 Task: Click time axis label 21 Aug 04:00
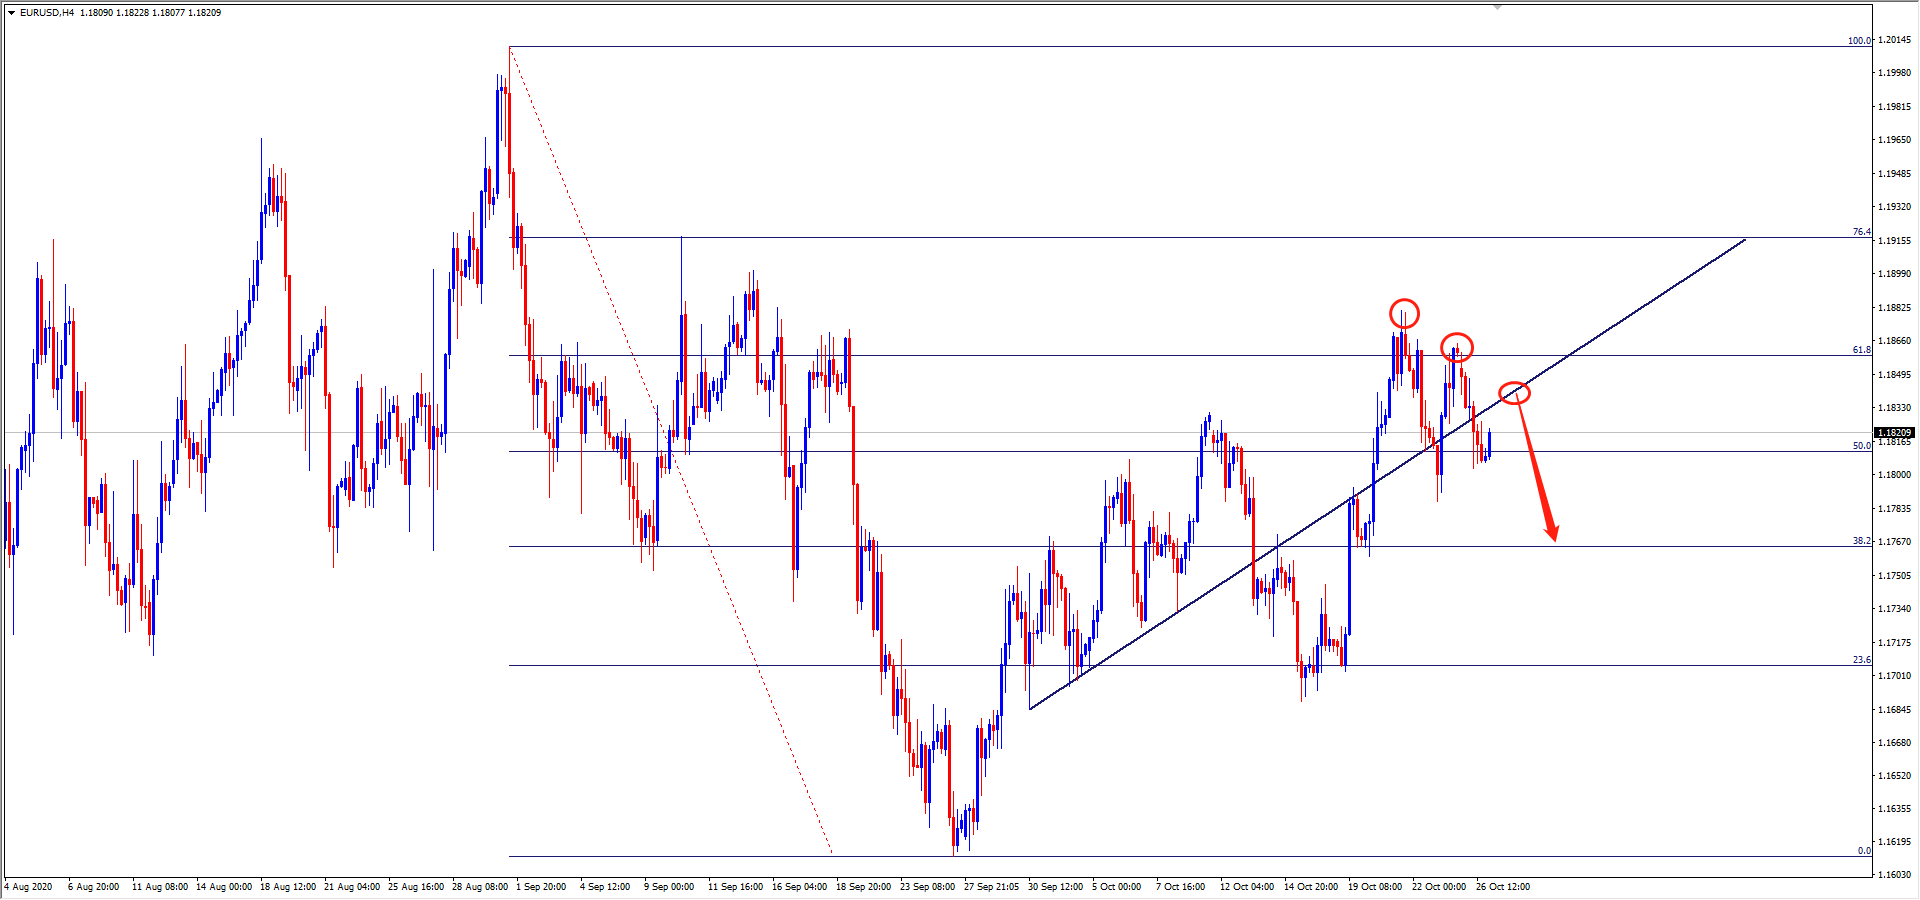point(352,887)
